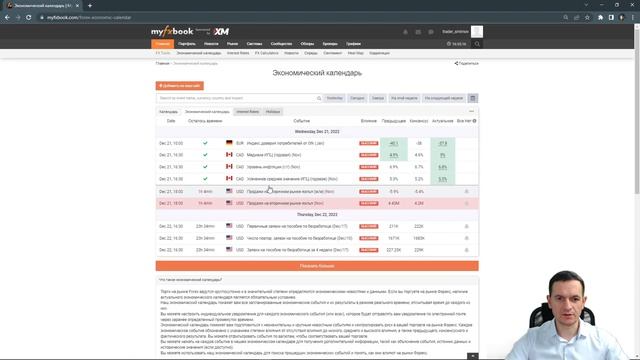Open the Обзоры menu
640x360 pixels.
(307, 44)
